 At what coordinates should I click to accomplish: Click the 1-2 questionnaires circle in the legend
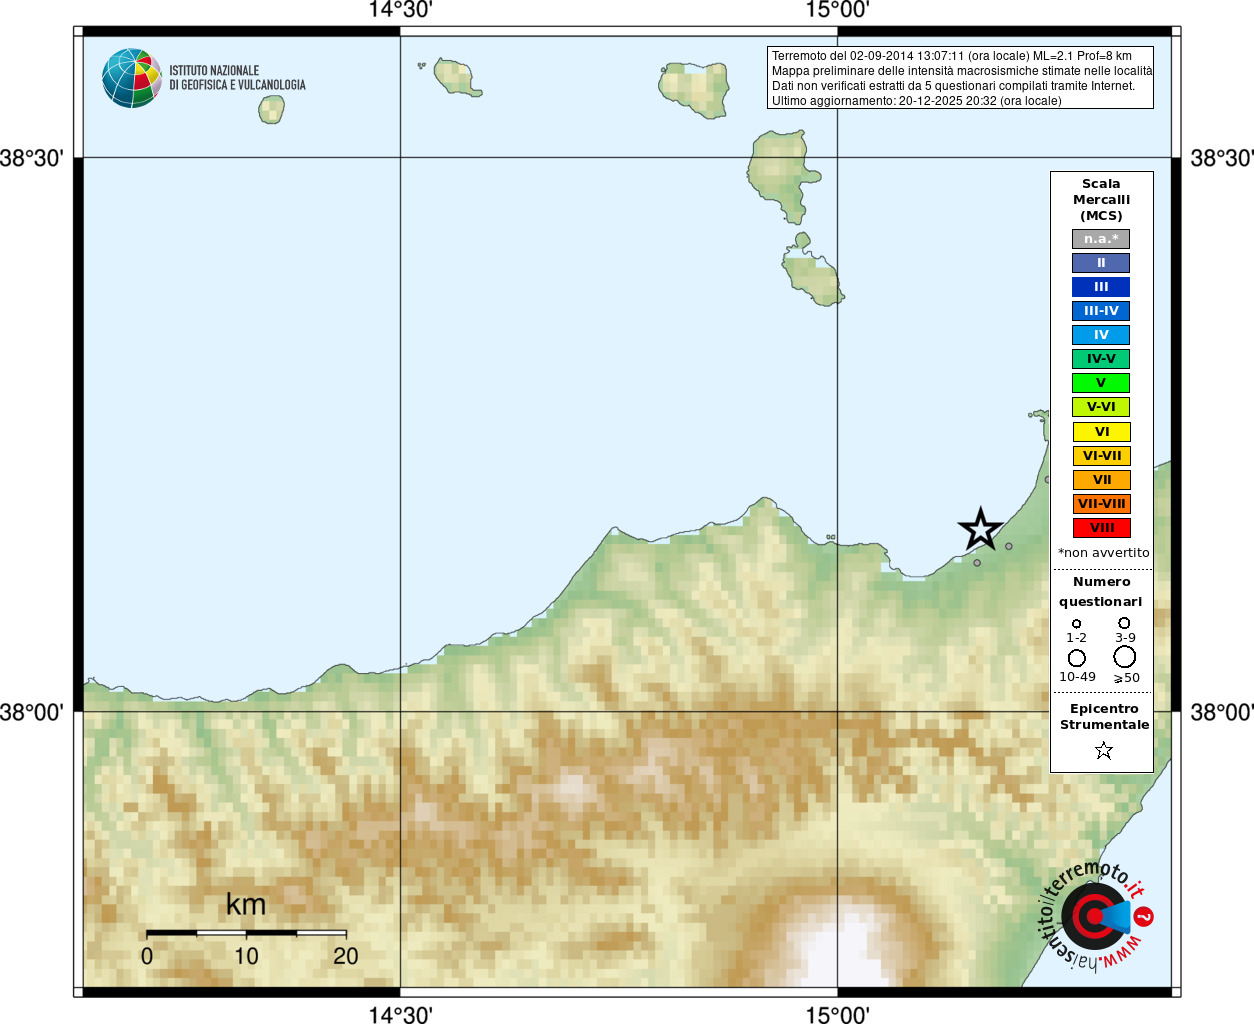[x=1076, y=624]
